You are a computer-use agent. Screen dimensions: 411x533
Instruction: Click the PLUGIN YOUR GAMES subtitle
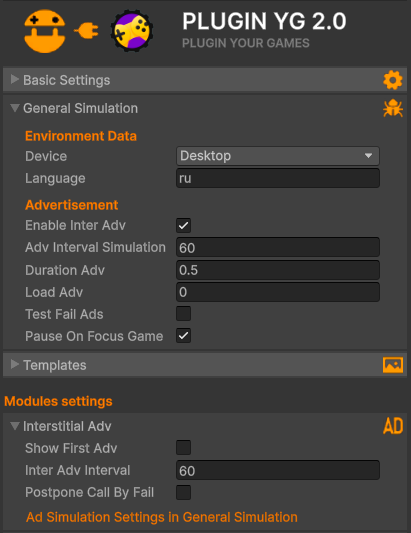[x=245, y=43]
